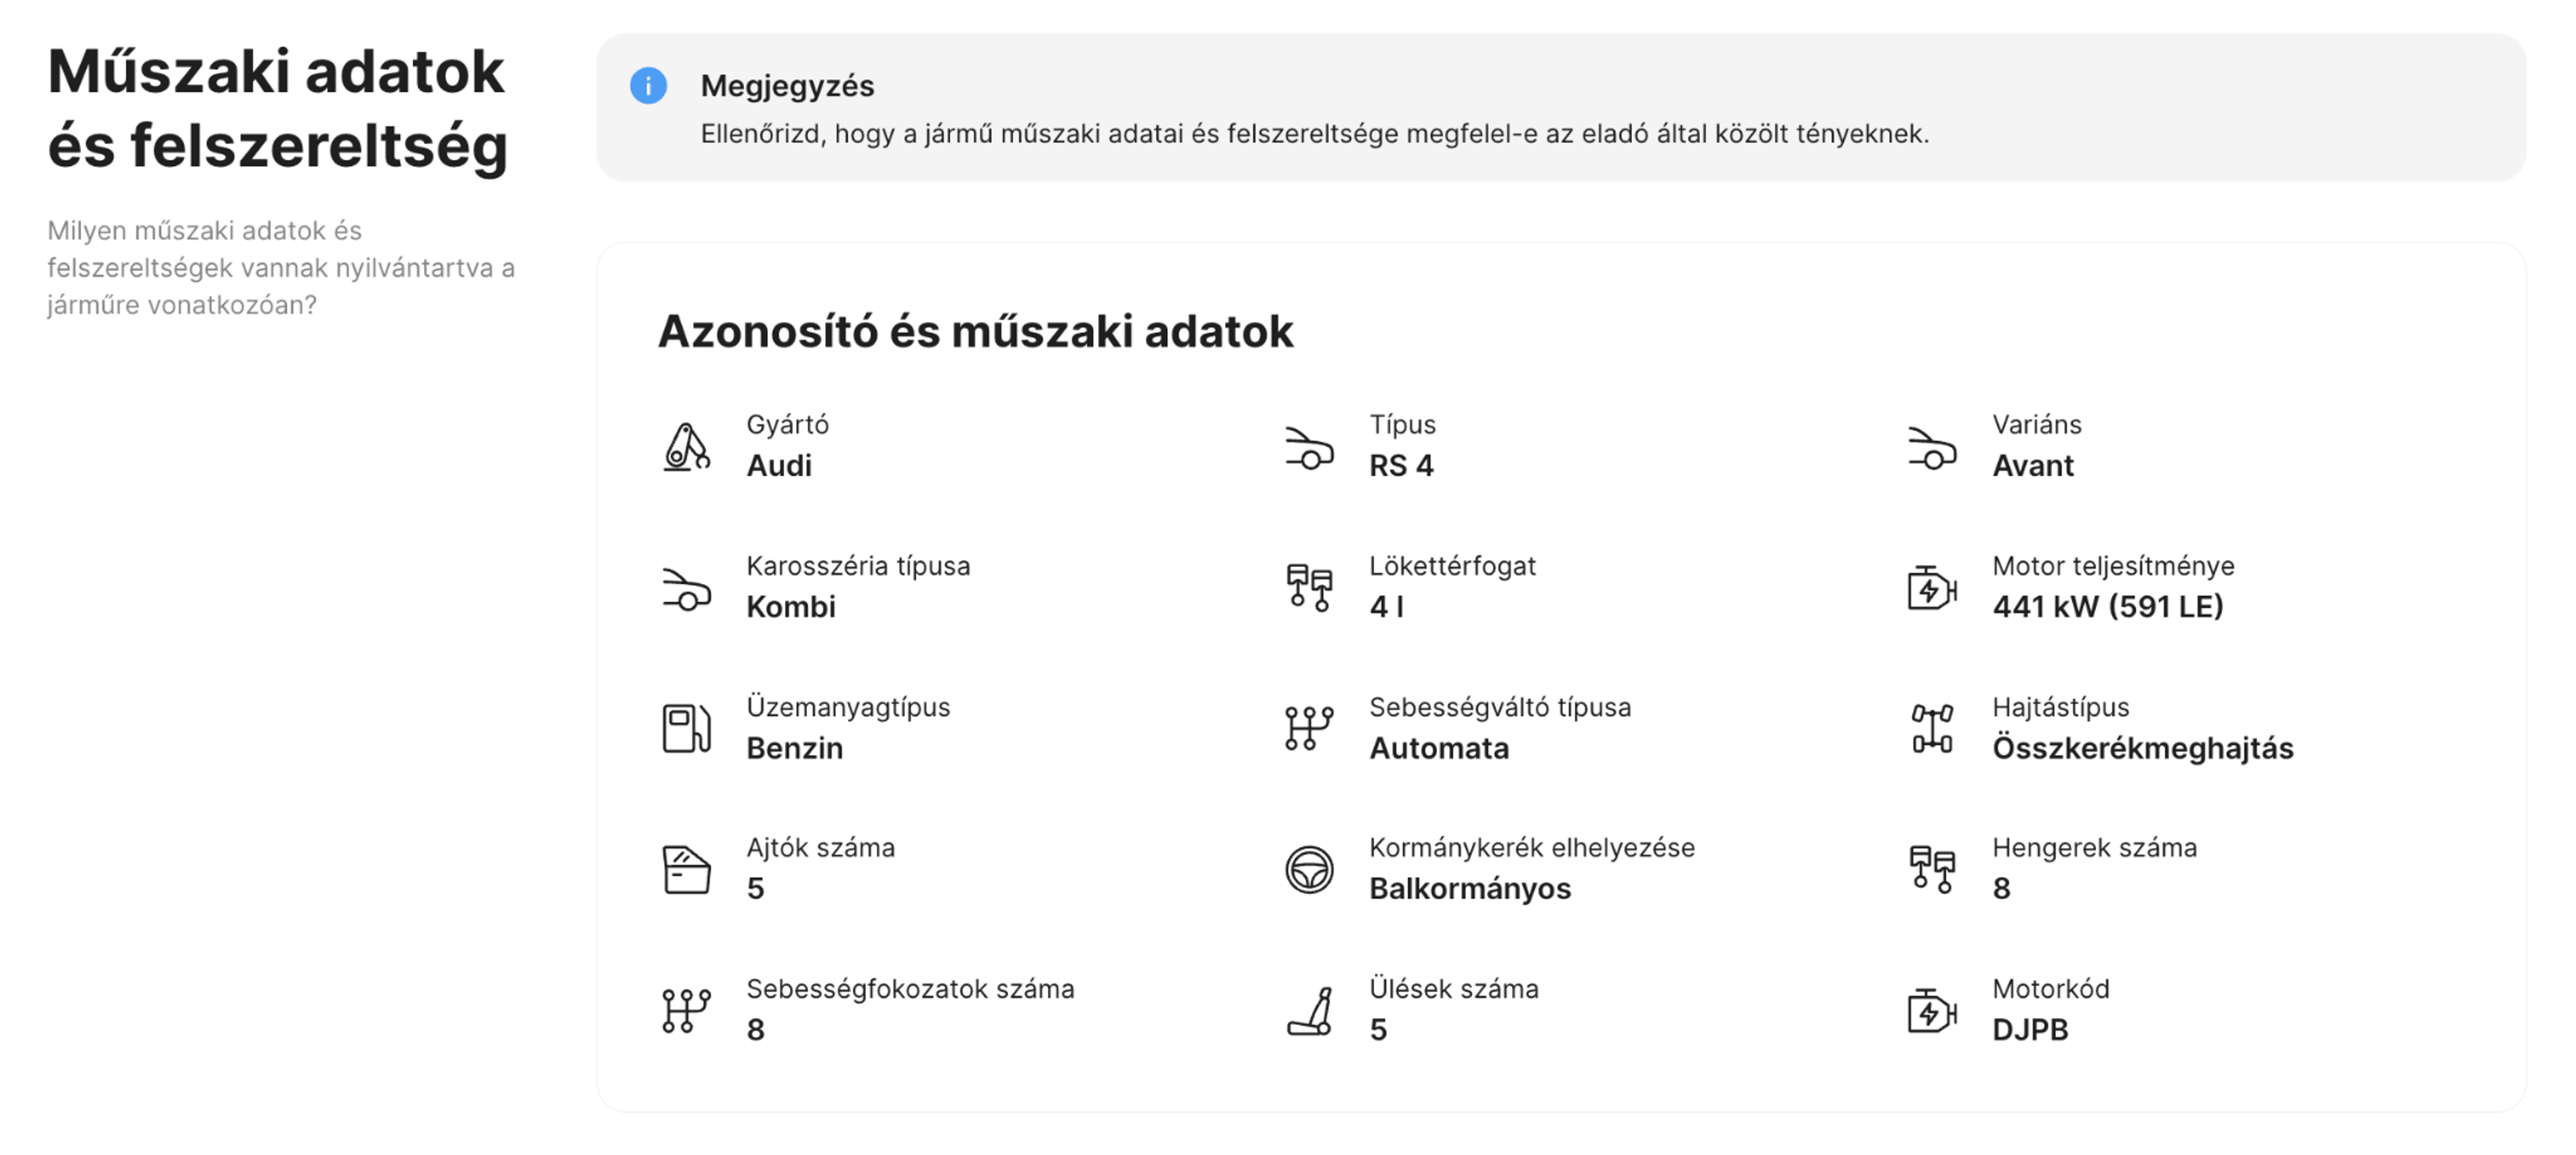Viewport: 2576px width, 1155px height.
Task: Click the Hengerek száma value 8
Action: [x=2001, y=889]
